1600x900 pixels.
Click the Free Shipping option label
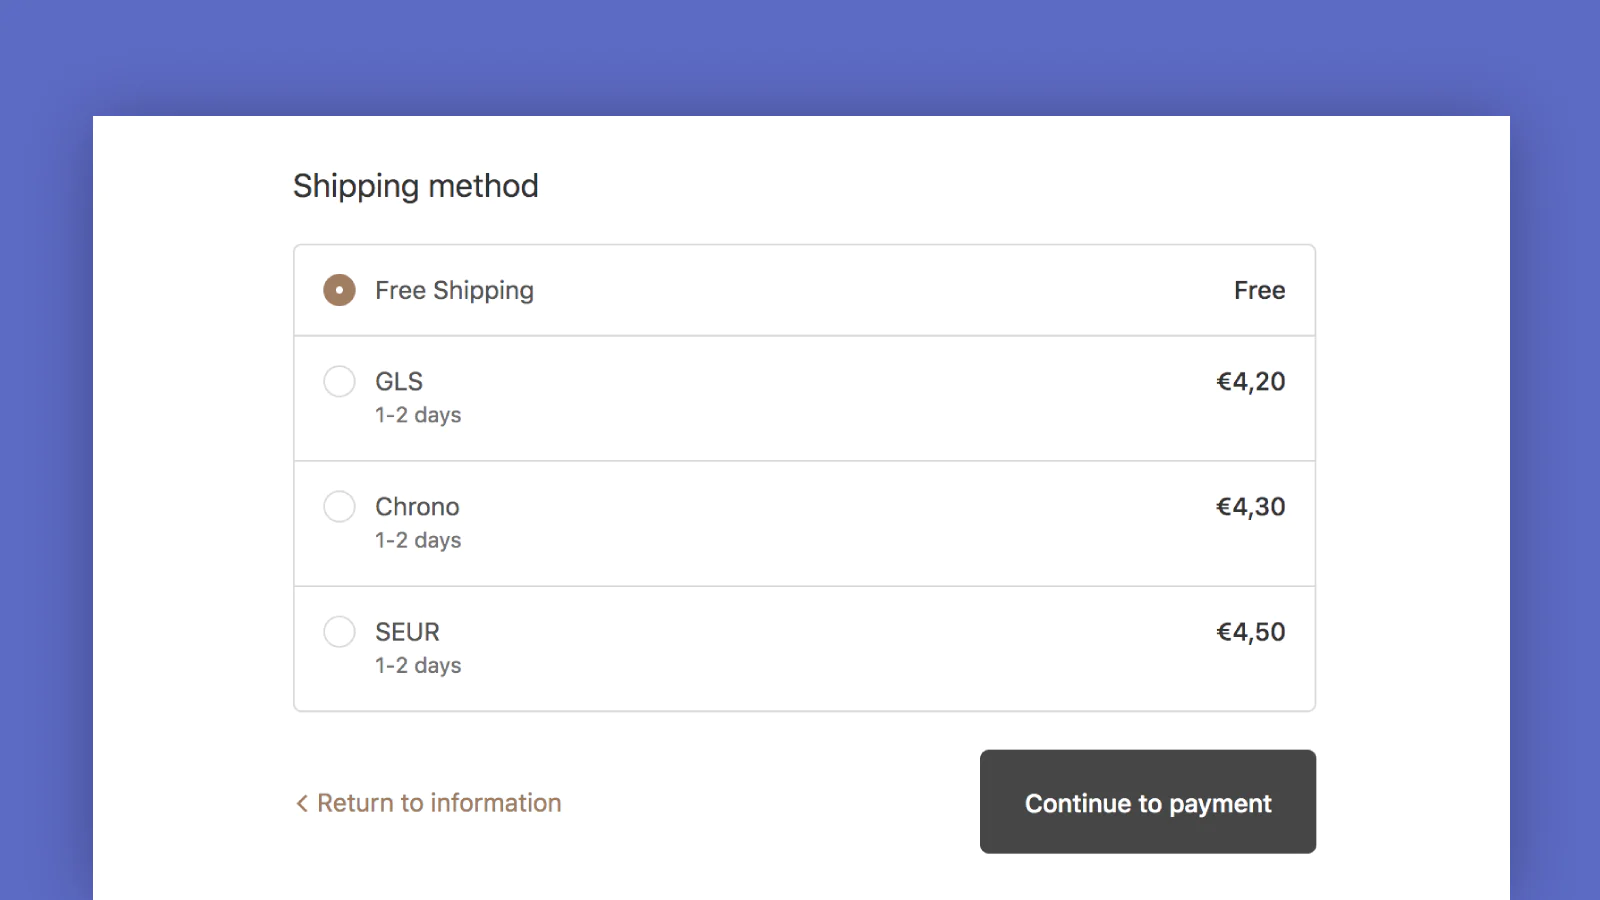click(454, 290)
